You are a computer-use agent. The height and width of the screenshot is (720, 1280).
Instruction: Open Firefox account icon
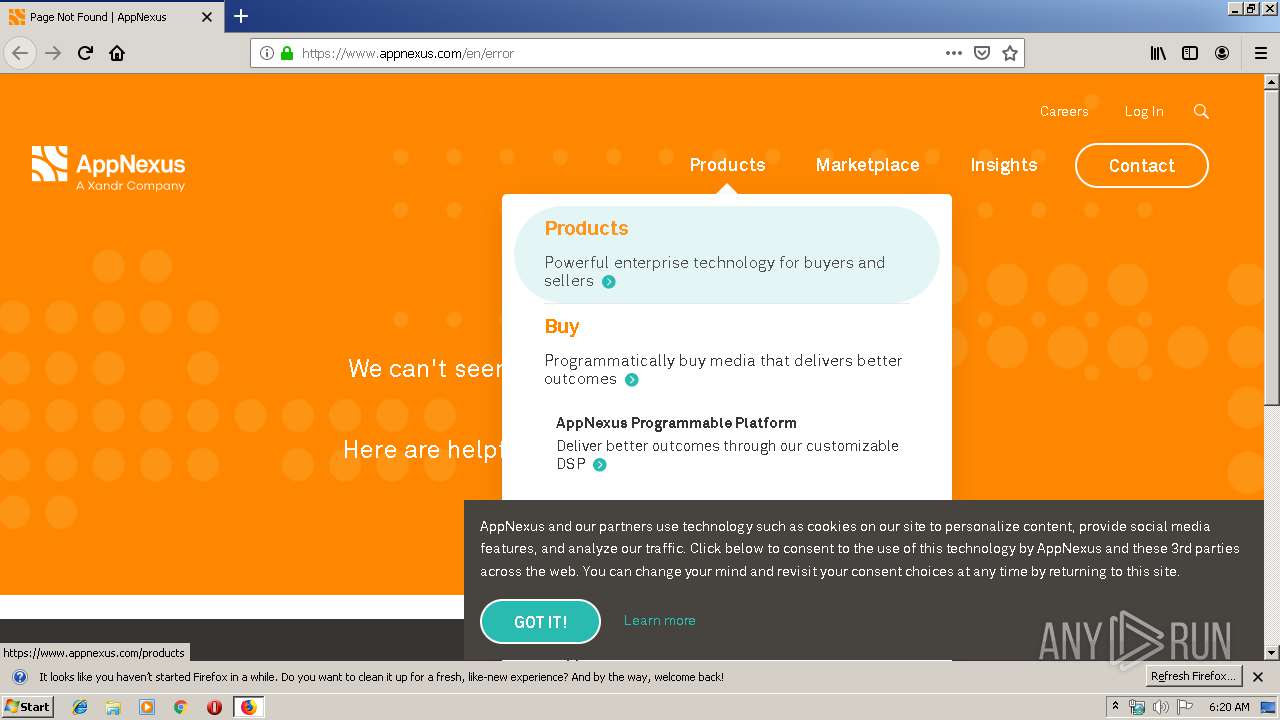point(1222,53)
